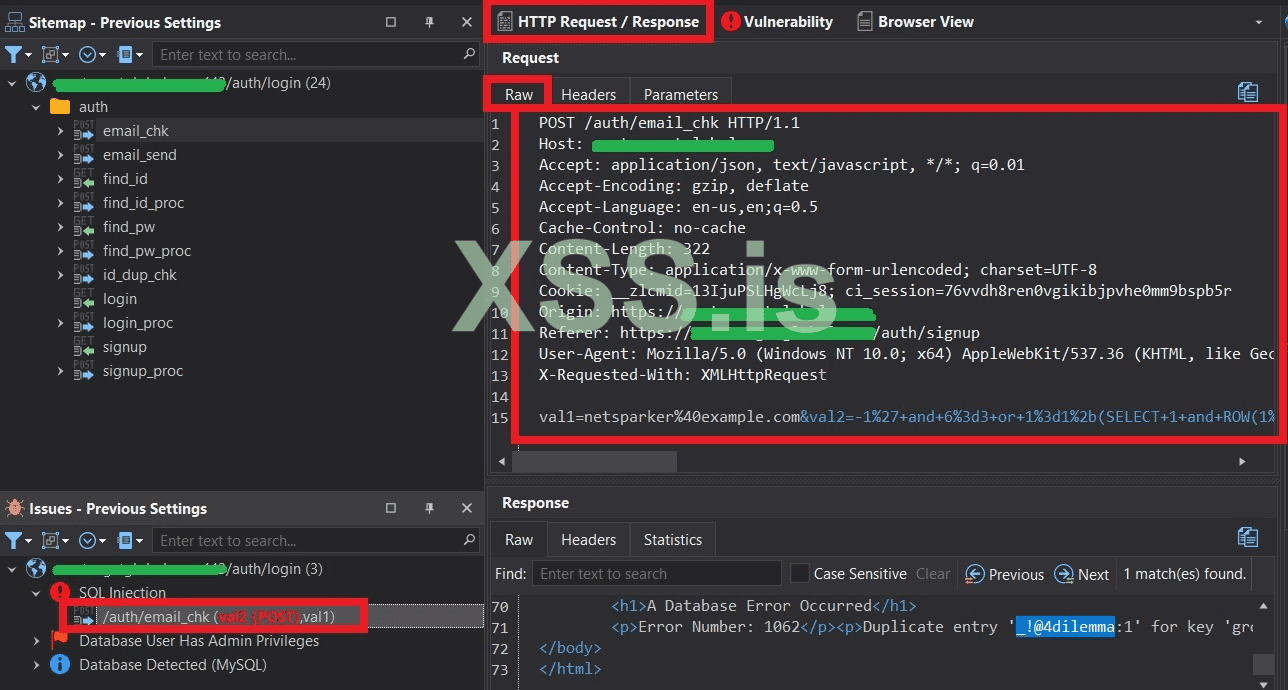The width and height of the screenshot is (1288, 690).
Task: Open the tab list dropdown arrow
Action: pyautogui.click(x=1259, y=22)
